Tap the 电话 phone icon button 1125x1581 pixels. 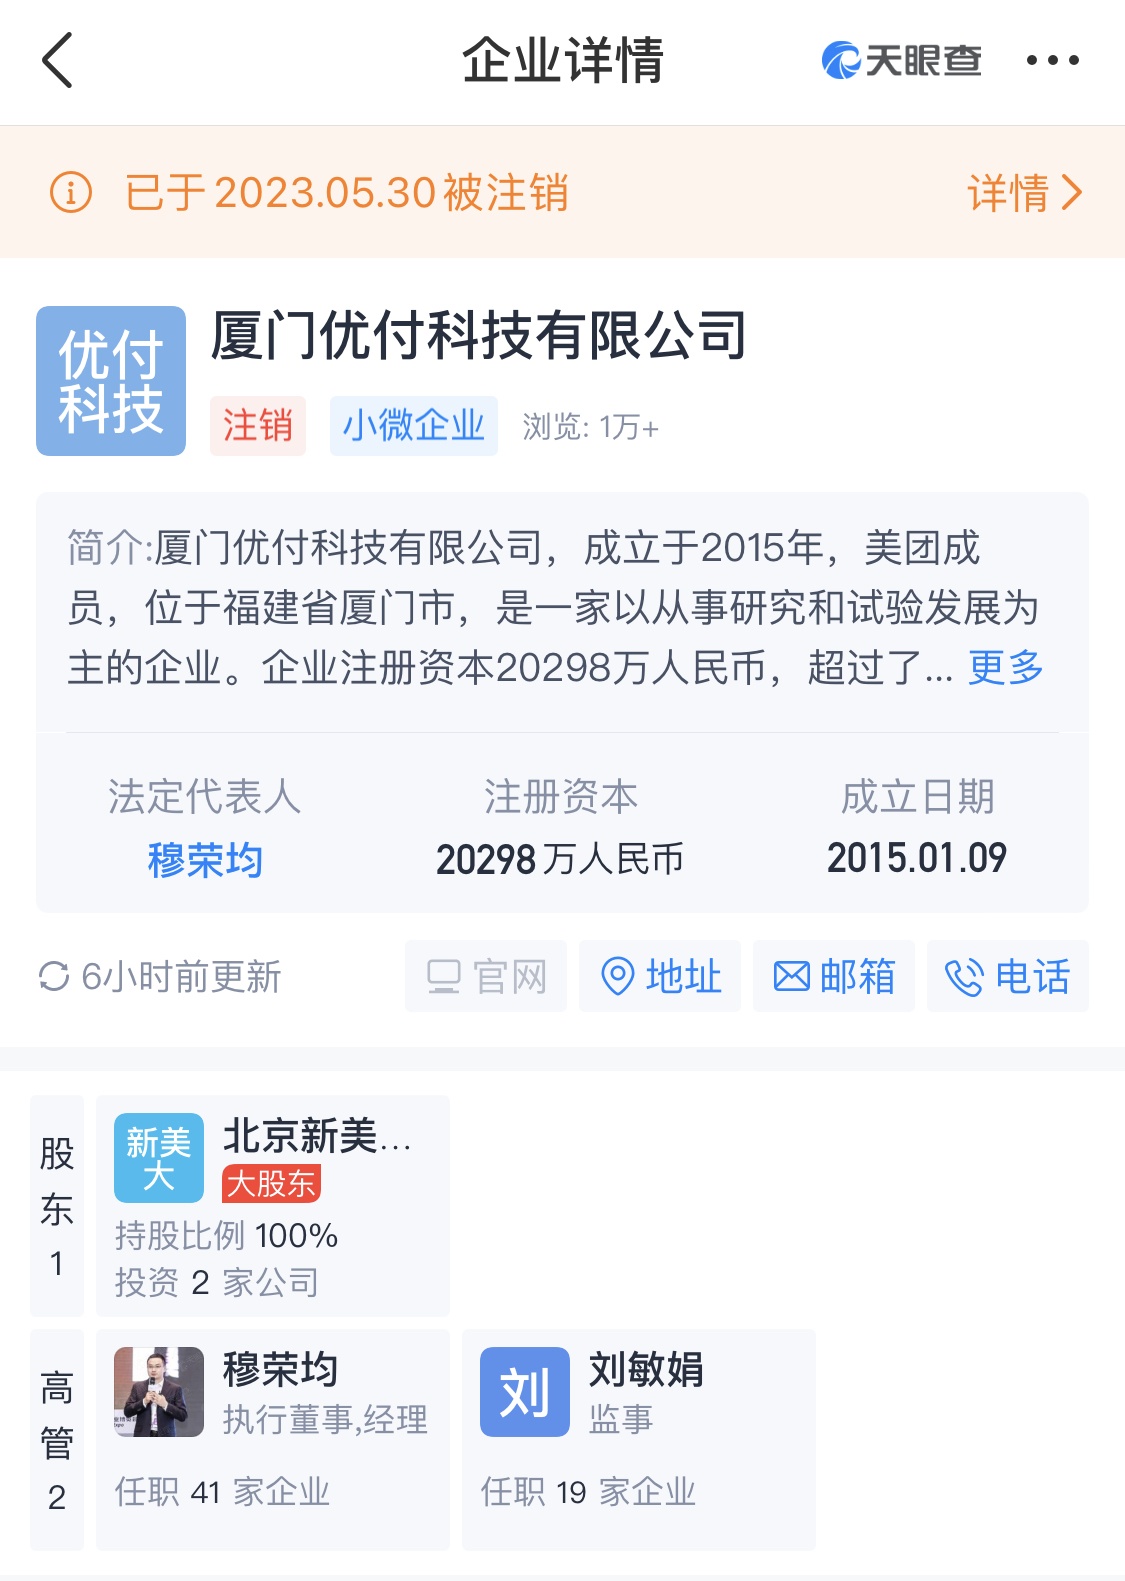click(1007, 976)
